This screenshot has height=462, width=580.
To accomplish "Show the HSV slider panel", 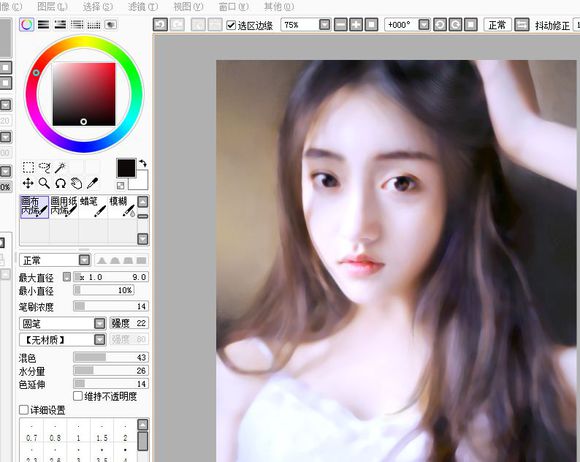I will (60, 25).
